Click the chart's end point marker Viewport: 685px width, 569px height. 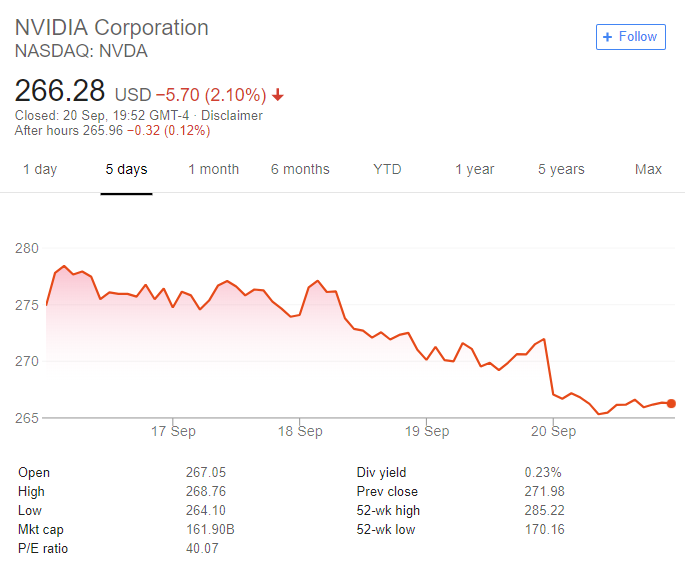pyautogui.click(x=671, y=403)
